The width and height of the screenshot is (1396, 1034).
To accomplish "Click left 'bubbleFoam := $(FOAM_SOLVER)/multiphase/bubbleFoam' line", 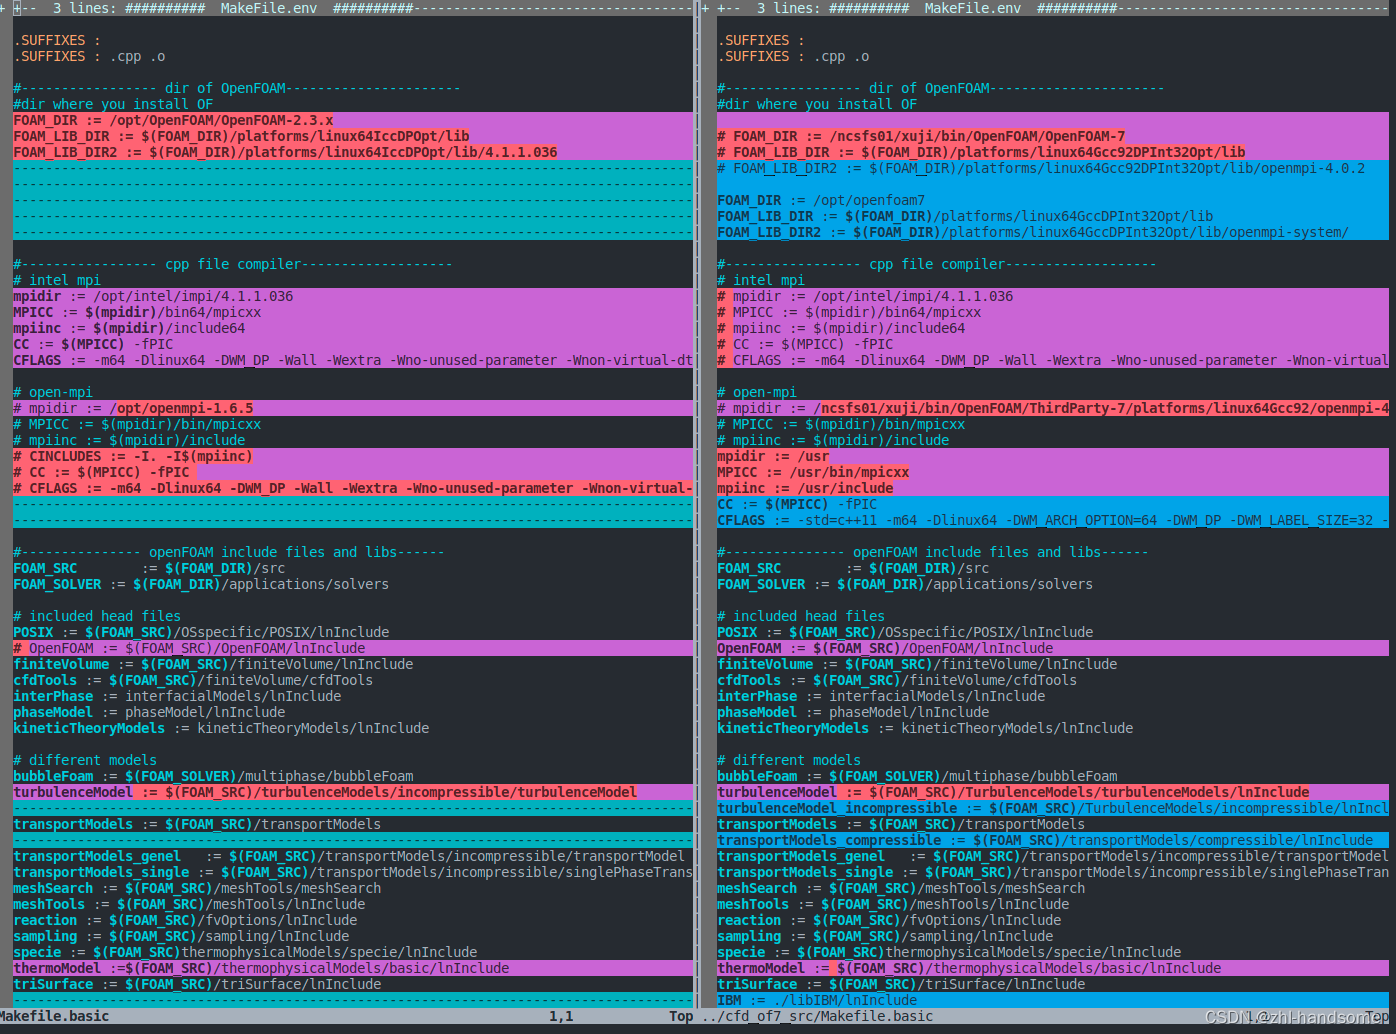I will 213,776.
